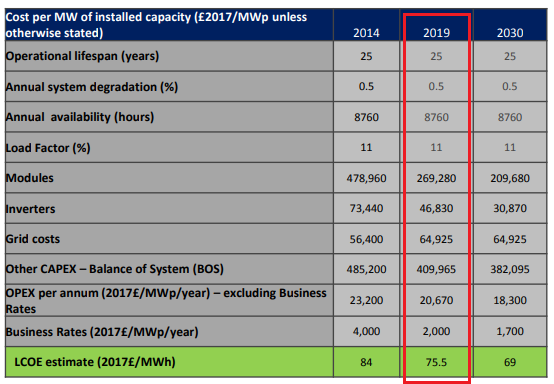
Task: Select the 2019 Grid costs value 64,925
Action: tap(436, 239)
